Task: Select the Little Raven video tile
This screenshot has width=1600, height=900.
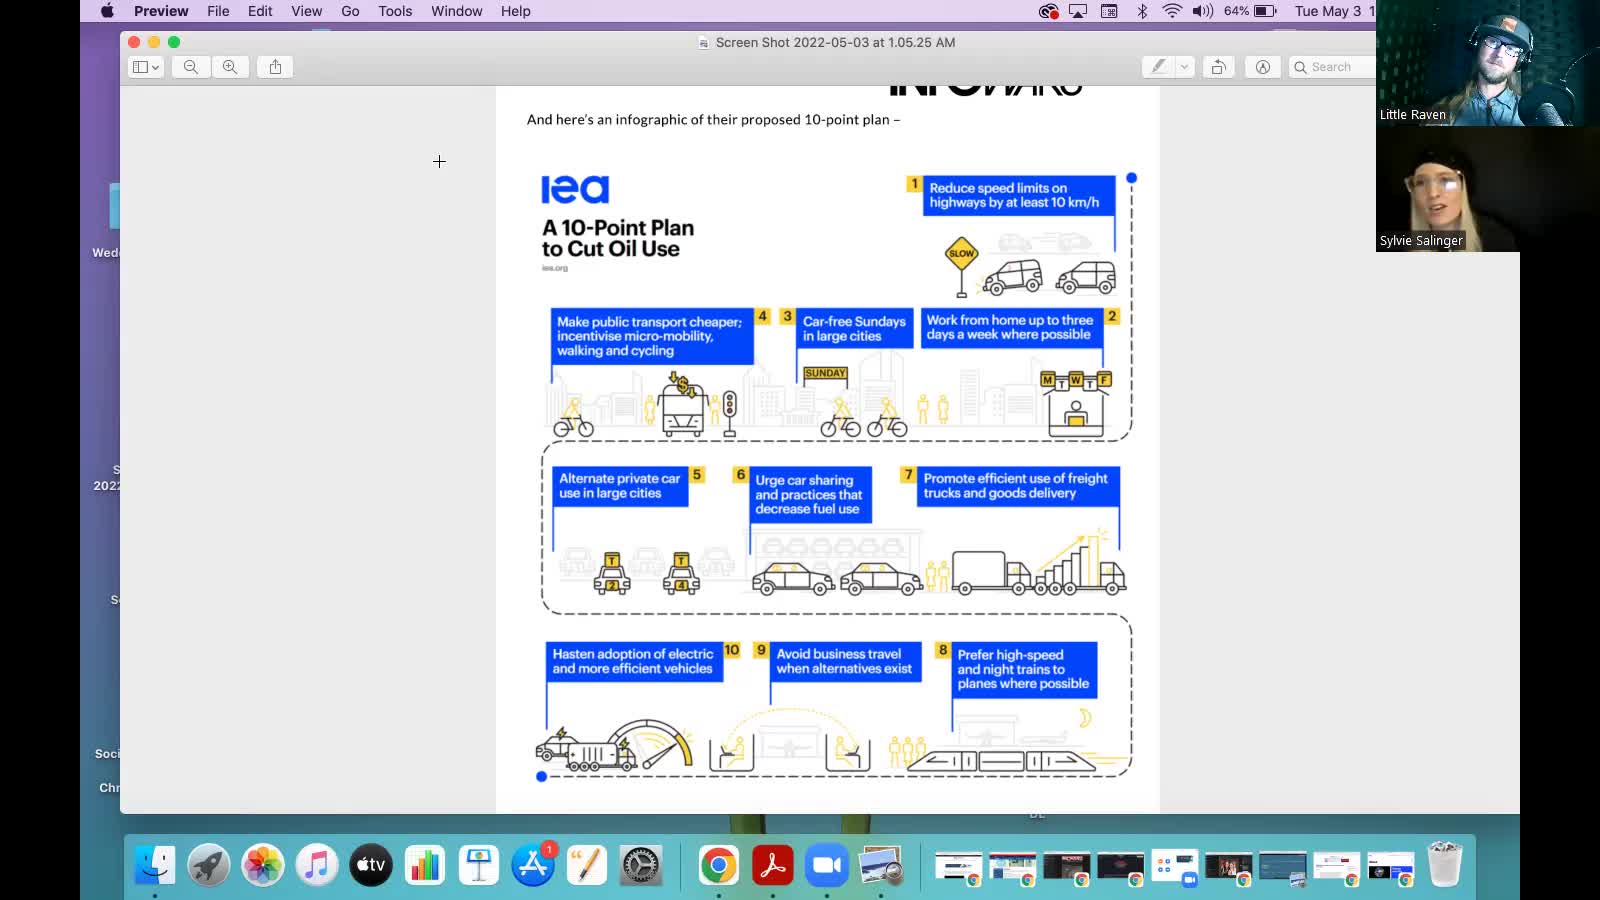Action: [1488, 63]
